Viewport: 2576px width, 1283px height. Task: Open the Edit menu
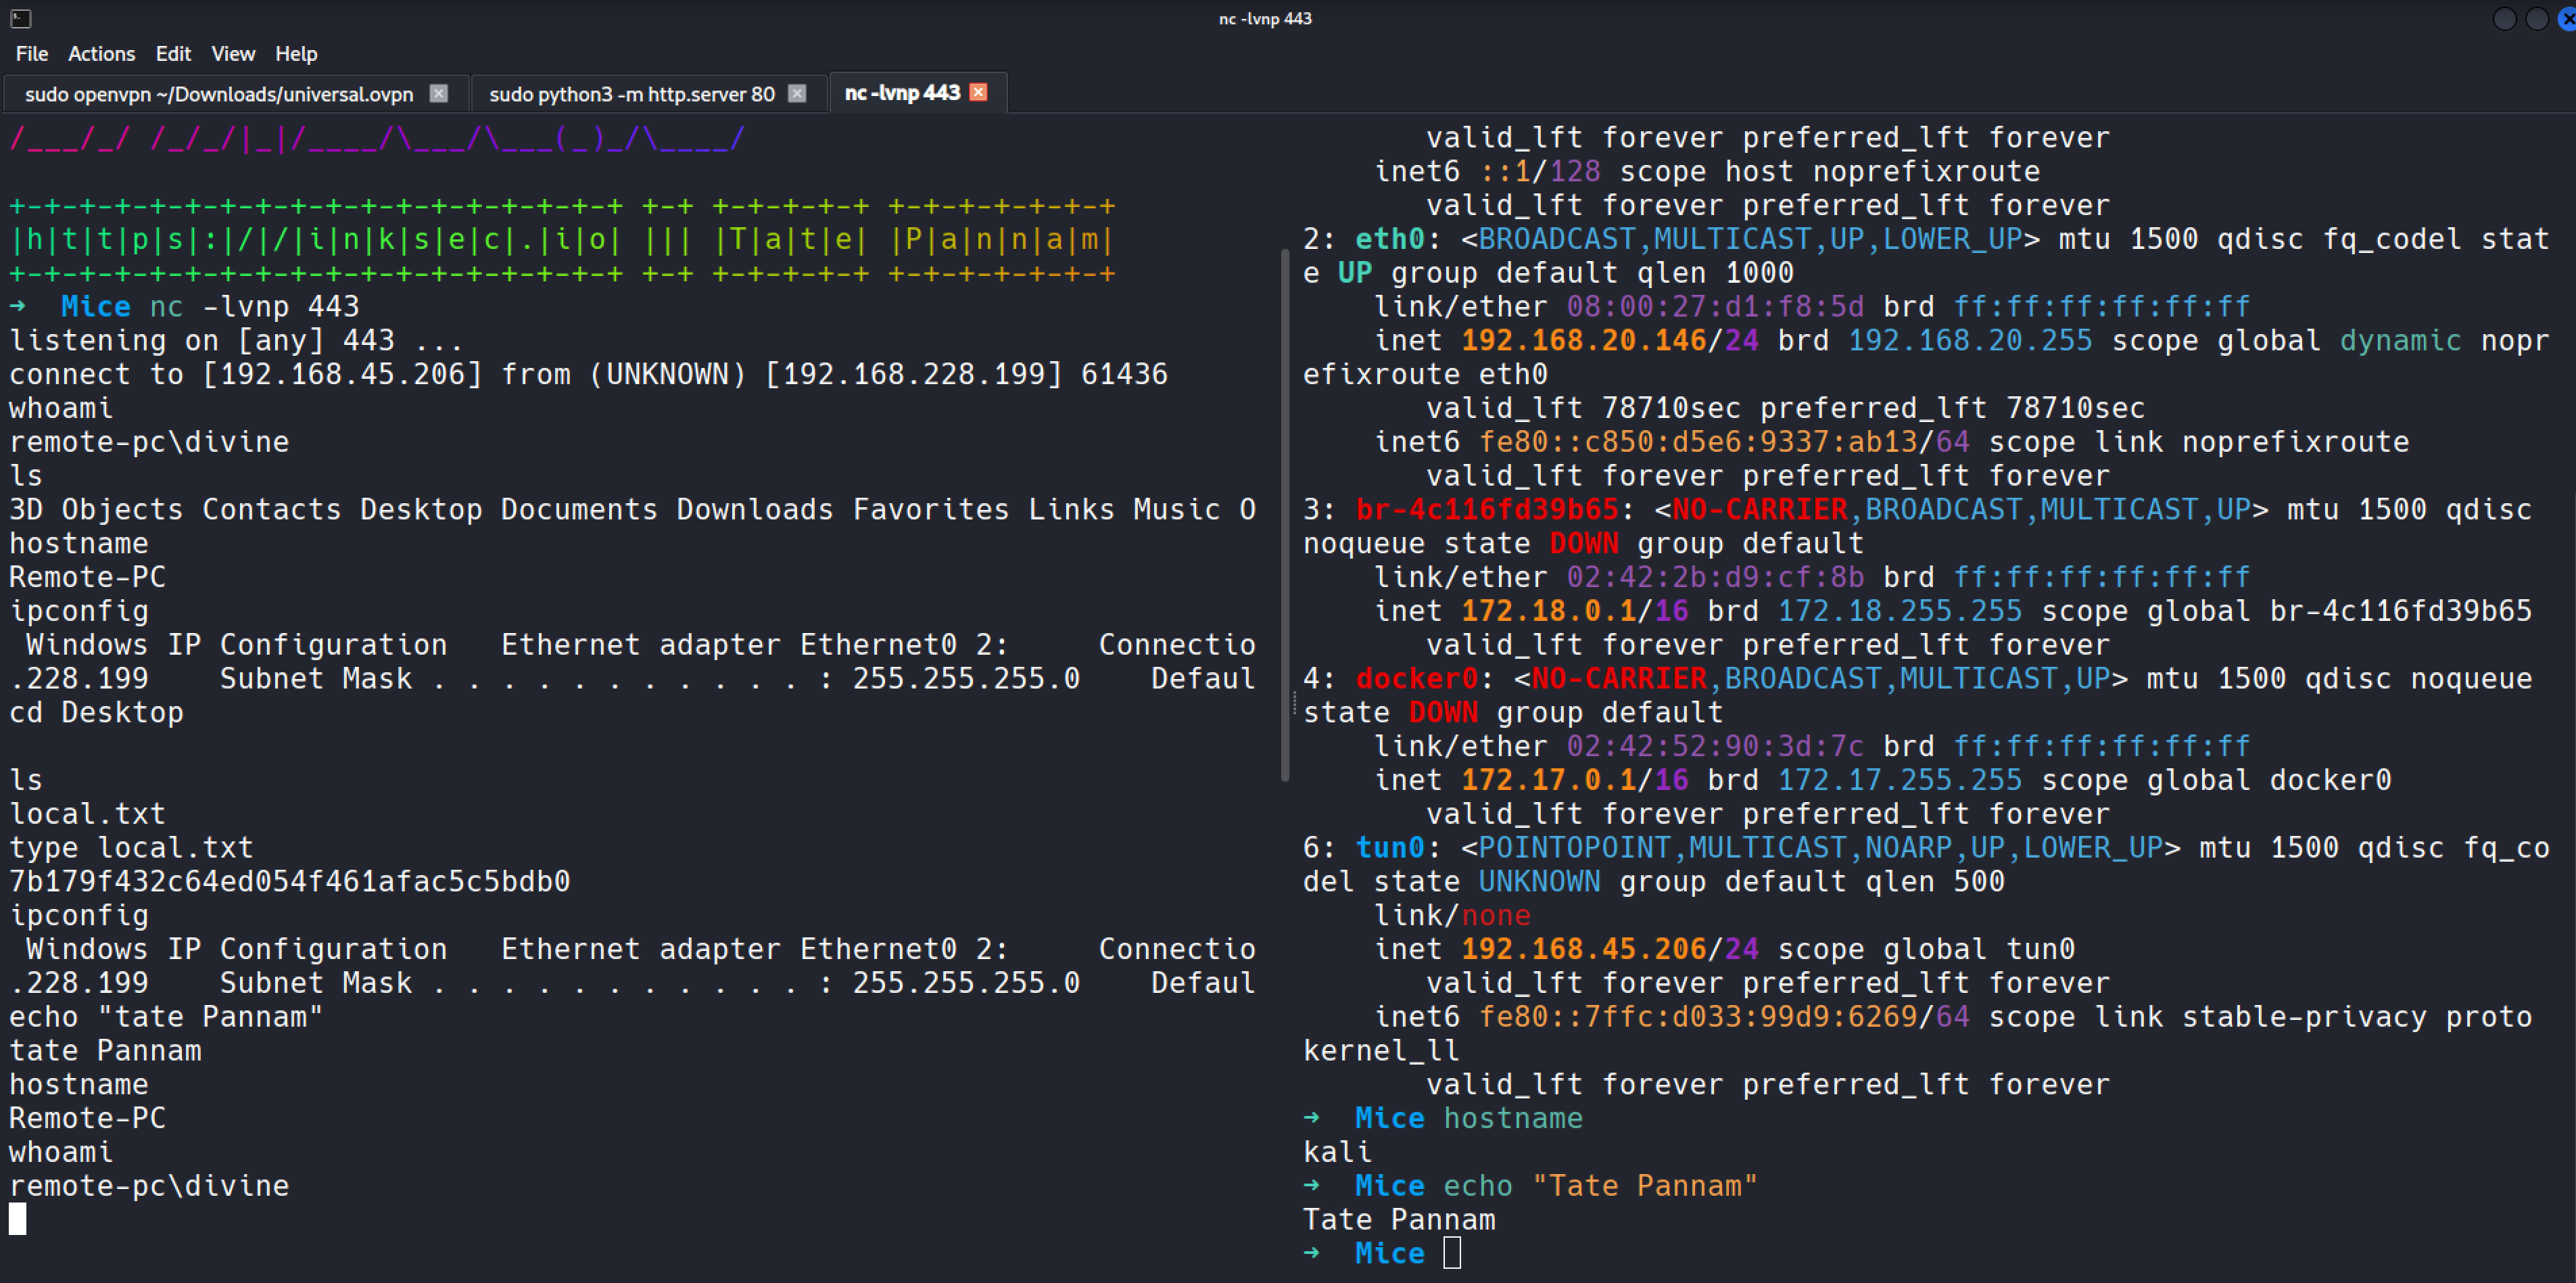pos(173,54)
